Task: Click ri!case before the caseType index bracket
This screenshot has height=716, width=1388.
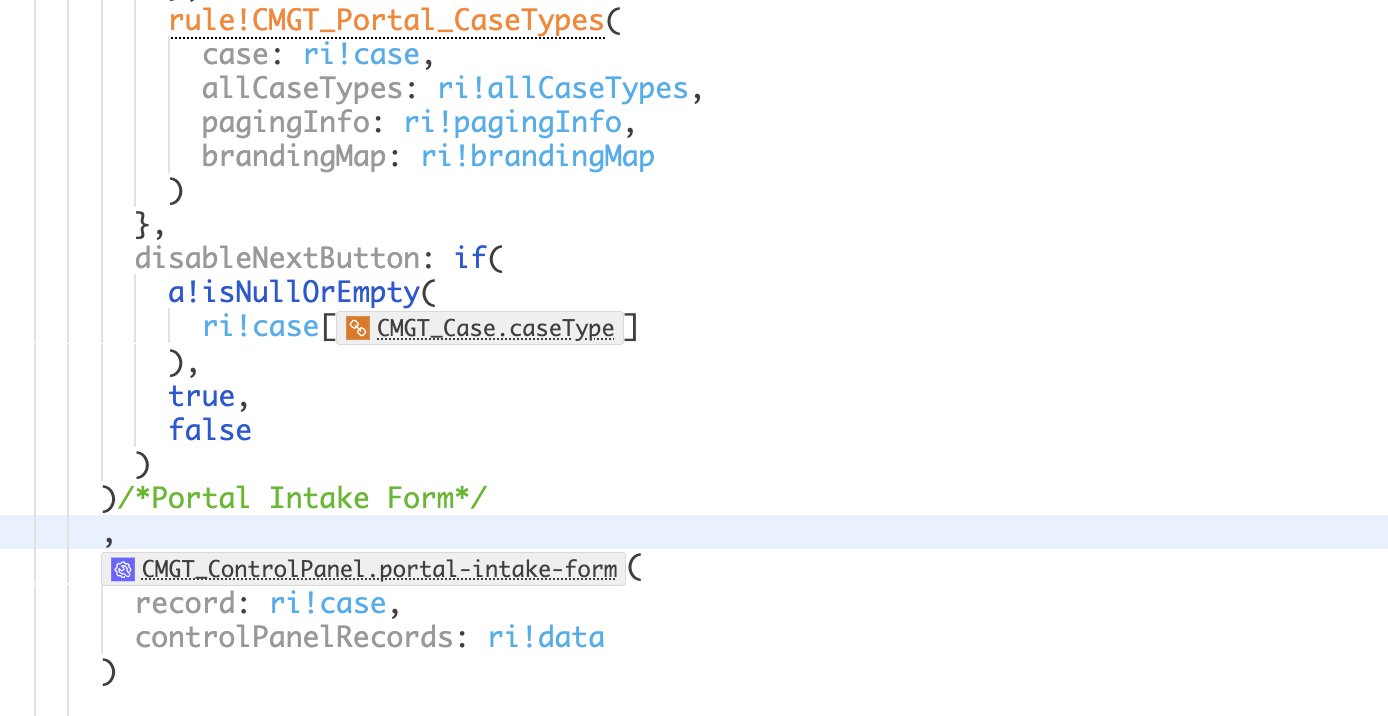Action: coord(260,327)
